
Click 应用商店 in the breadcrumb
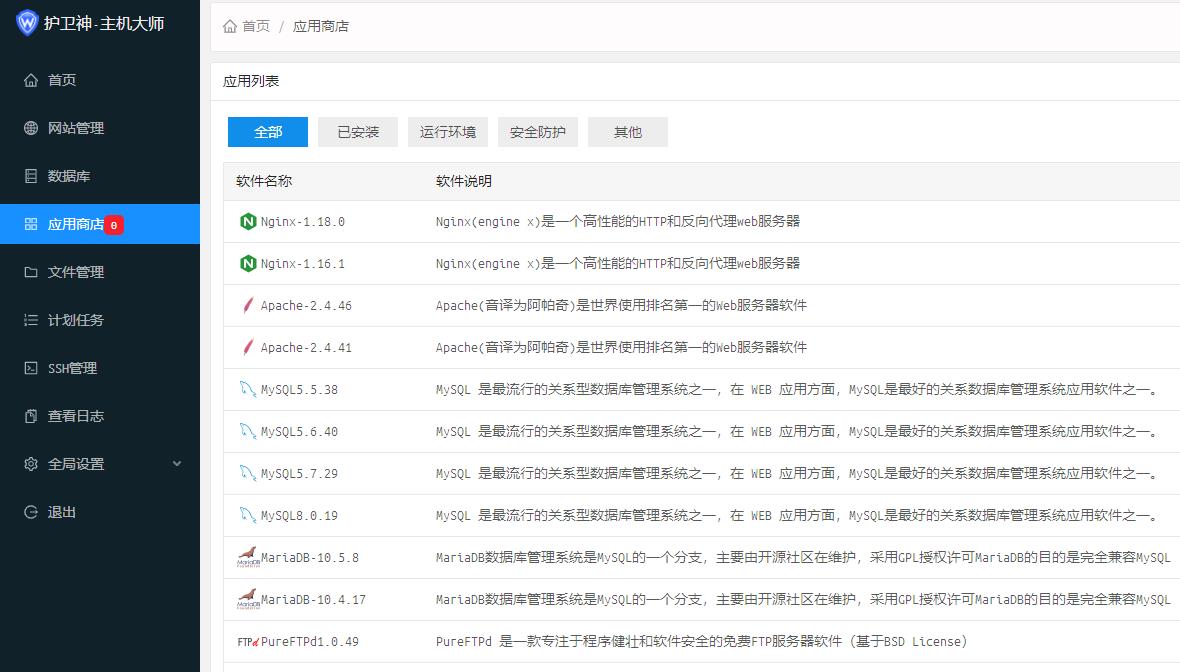tap(321, 26)
